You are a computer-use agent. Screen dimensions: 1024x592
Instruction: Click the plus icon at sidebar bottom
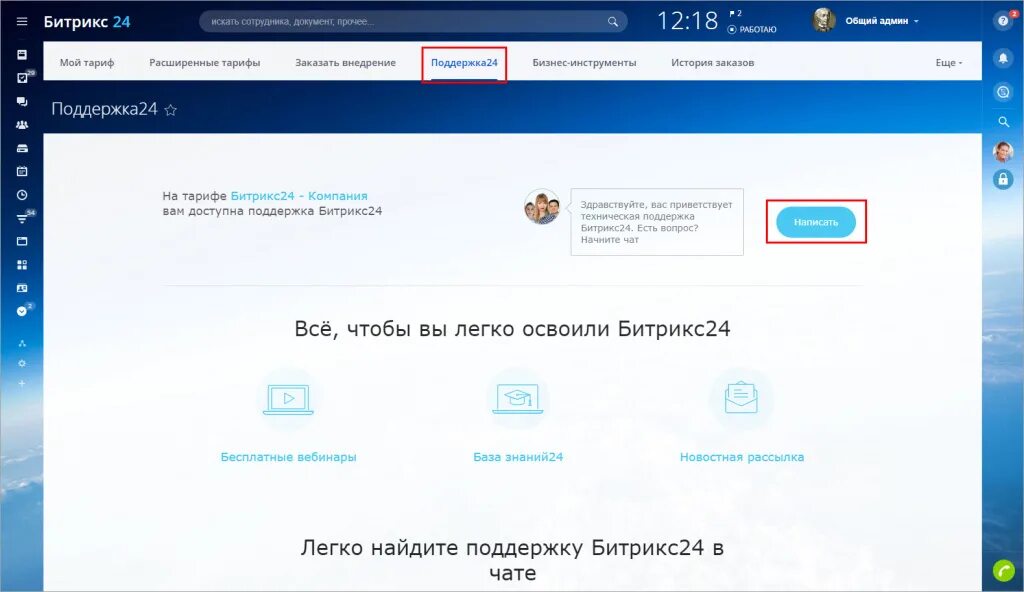click(x=22, y=384)
